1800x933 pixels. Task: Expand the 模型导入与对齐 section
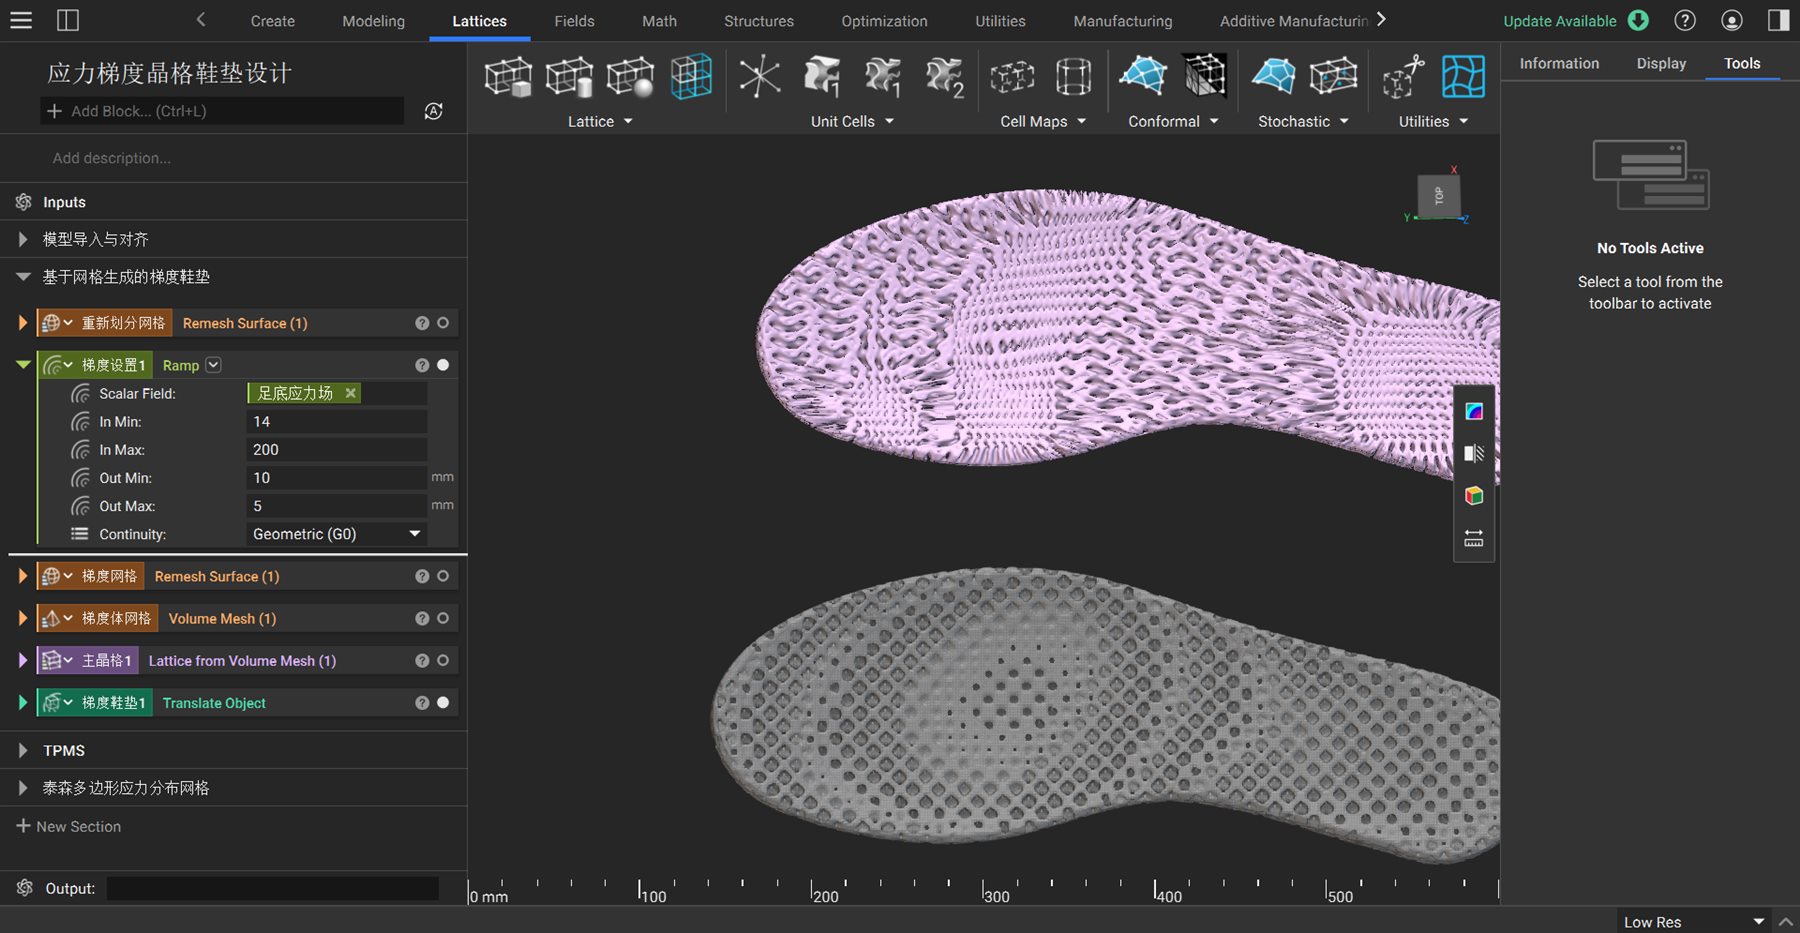click(x=22, y=239)
